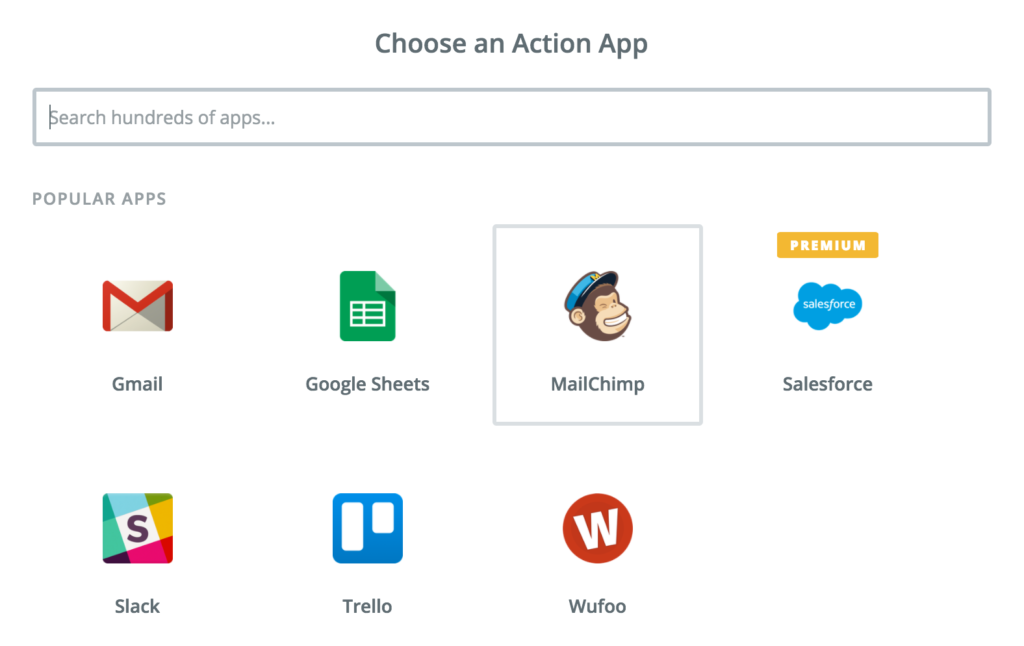Choose the Wufoo app icon
The image size is (1024, 646).
(597, 529)
